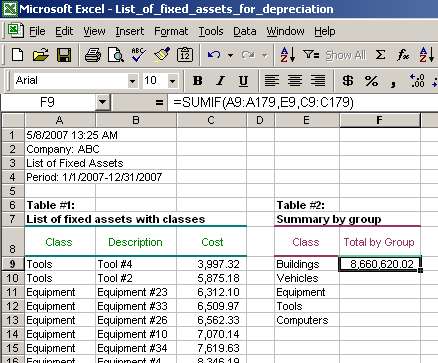Viewport: 438px width, 363px height.
Task: Click the Select All corner button
Action: (13, 120)
